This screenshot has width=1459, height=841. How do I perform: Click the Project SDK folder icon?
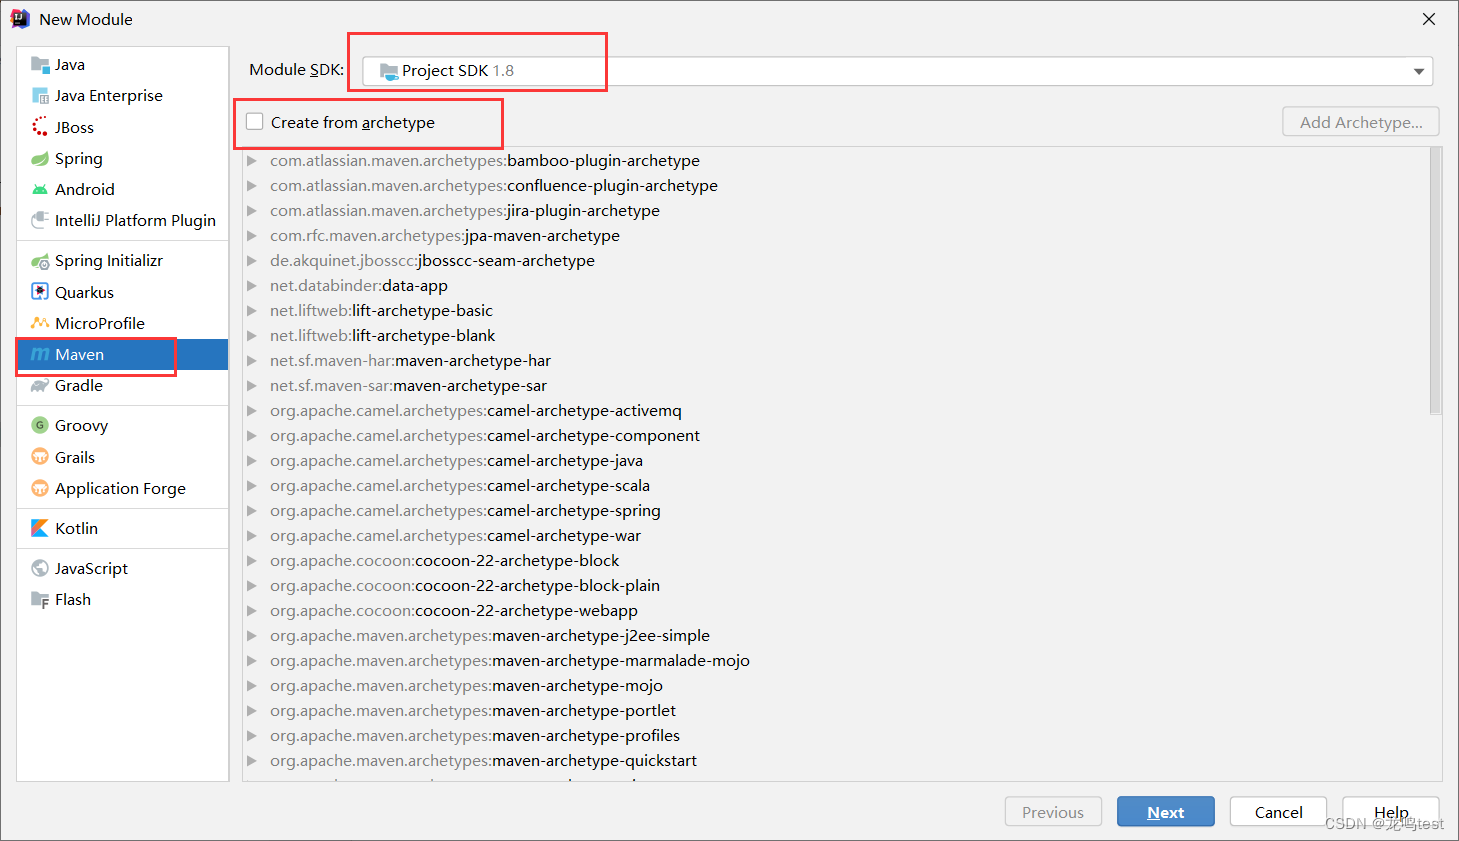[389, 71]
